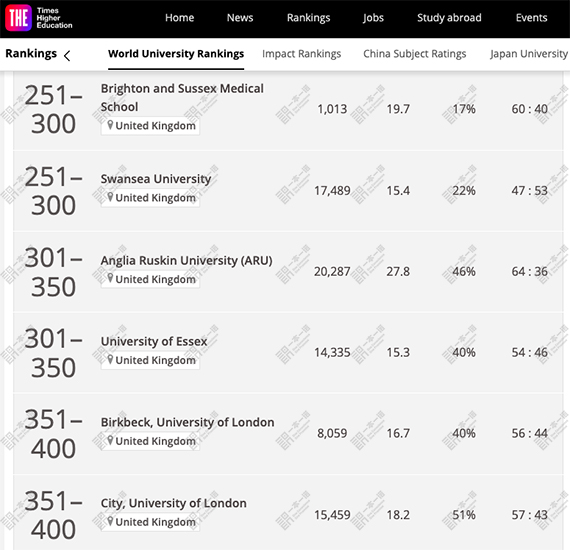
Task: Open the University of Essex link
Action: 154,341
